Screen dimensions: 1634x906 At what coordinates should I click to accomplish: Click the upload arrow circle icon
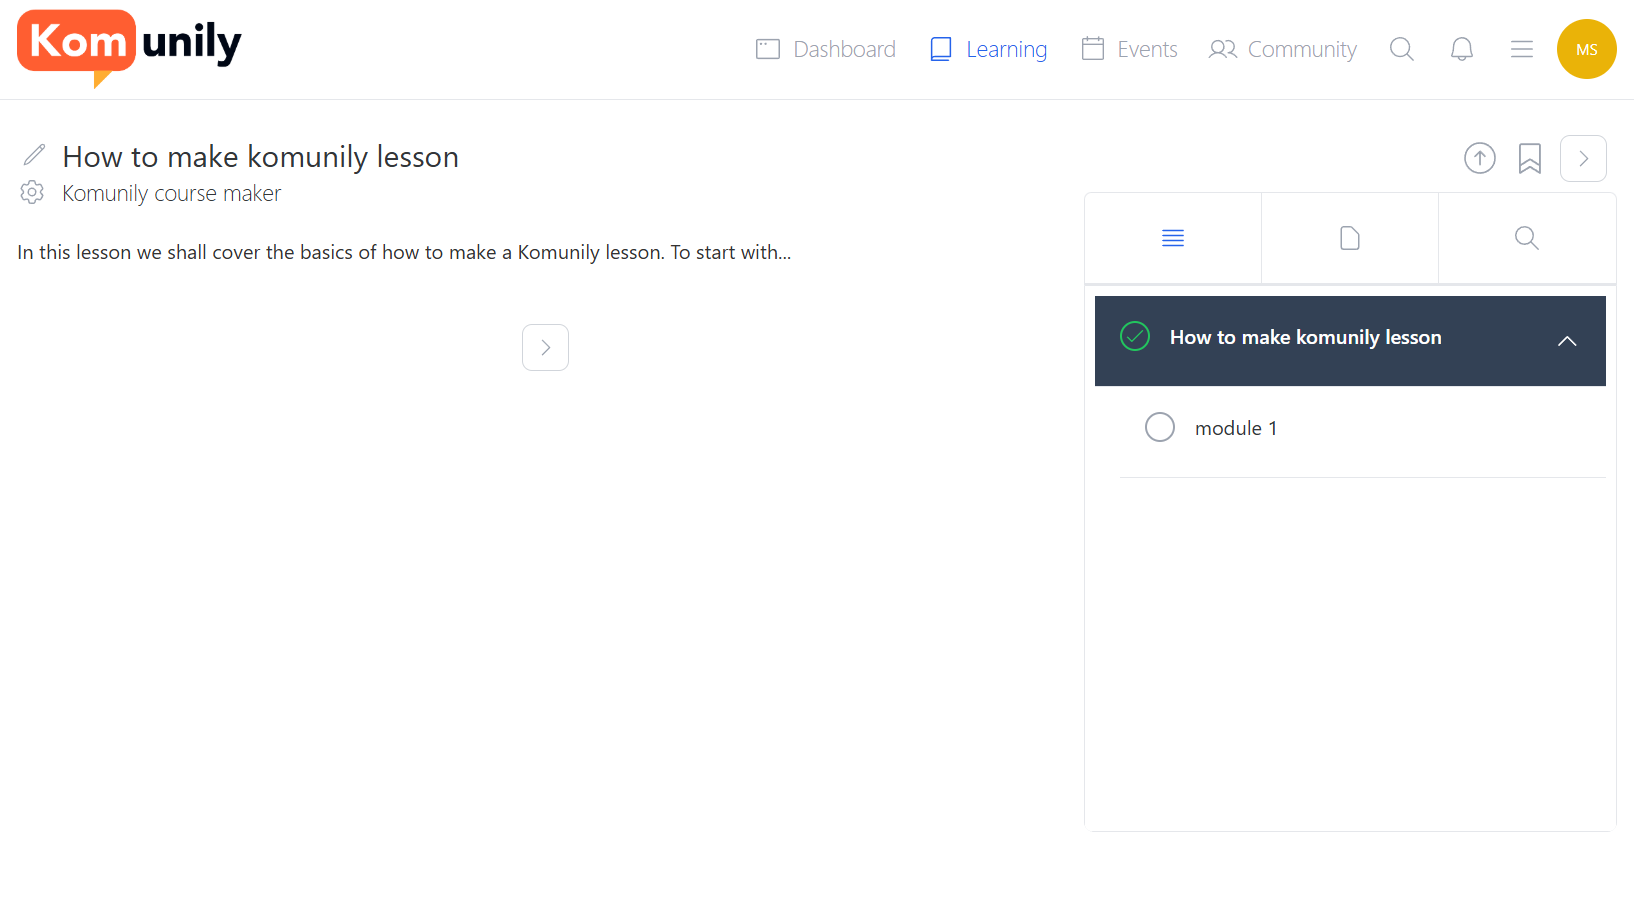pos(1480,158)
